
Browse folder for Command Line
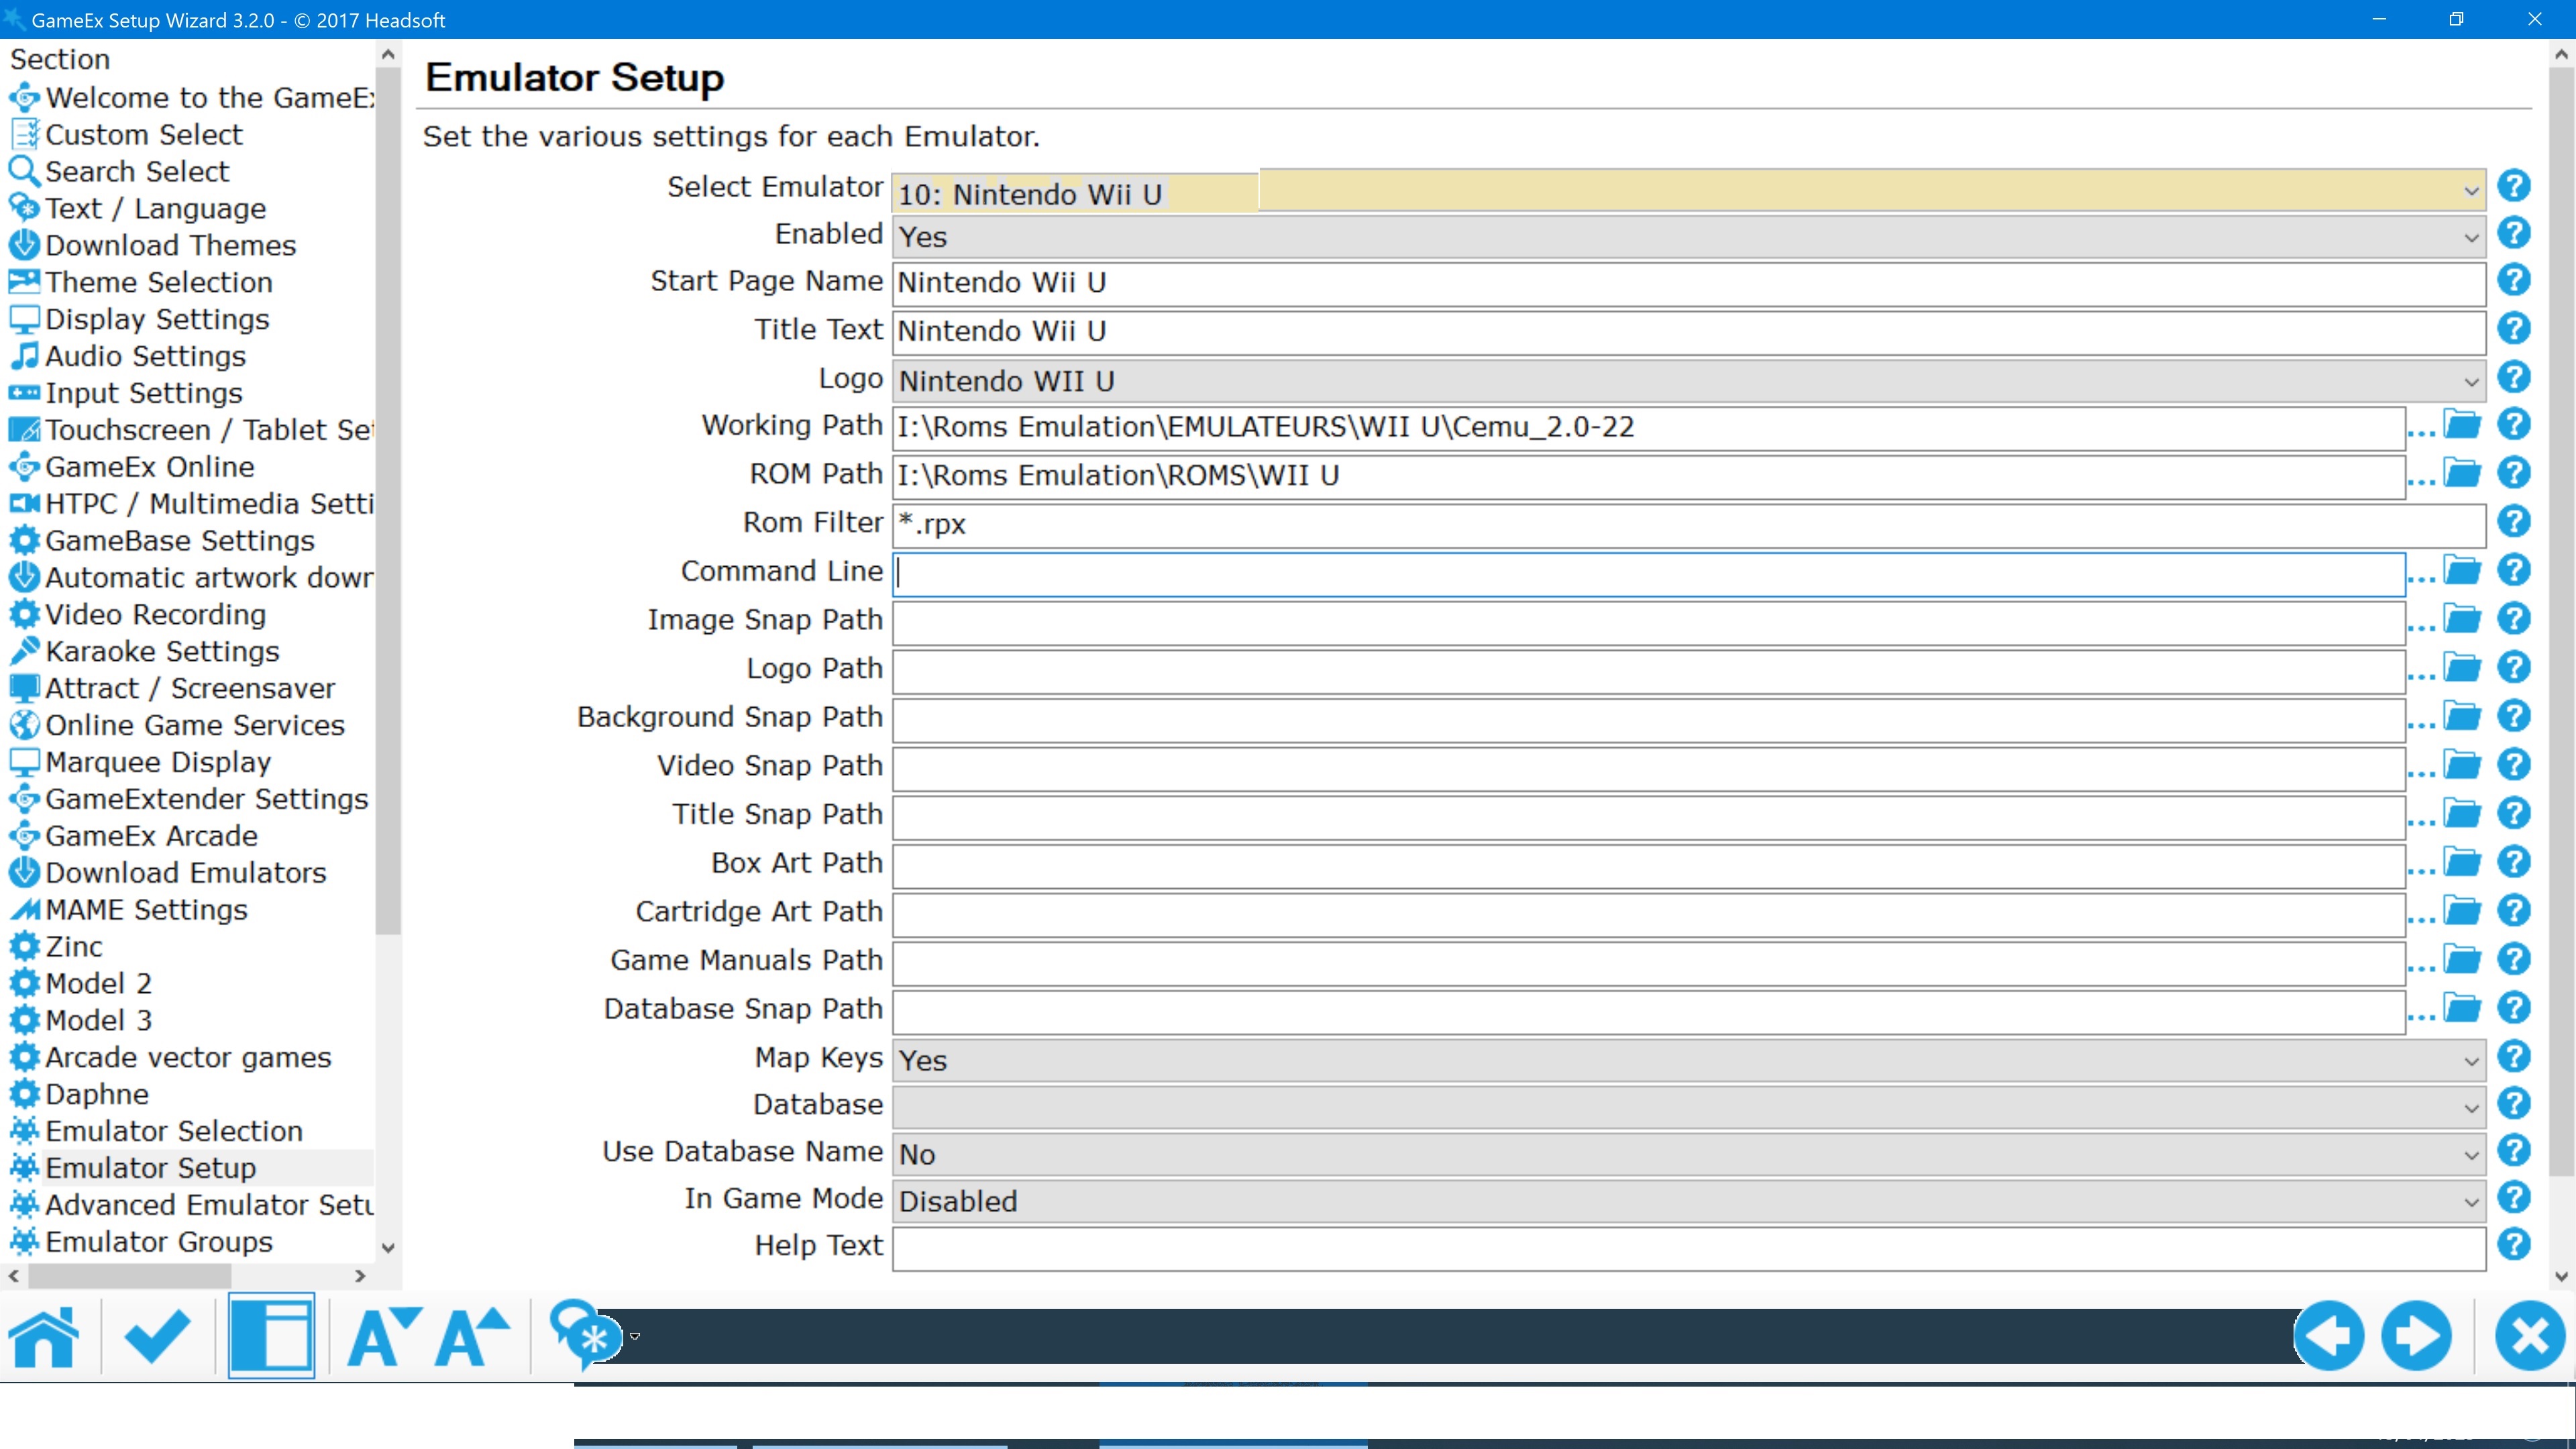2462,571
